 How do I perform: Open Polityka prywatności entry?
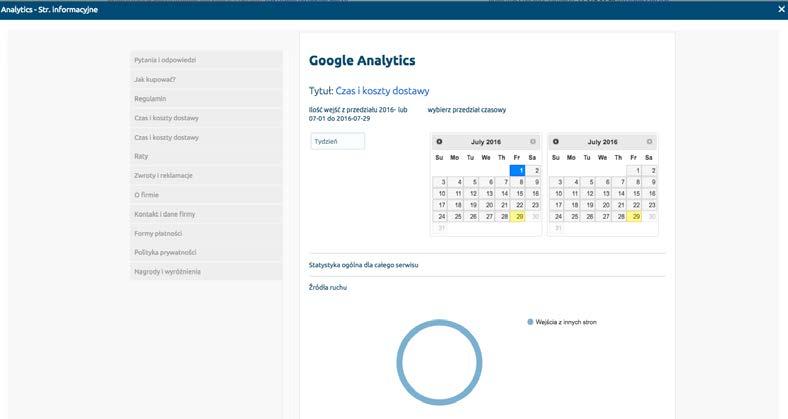coord(206,252)
